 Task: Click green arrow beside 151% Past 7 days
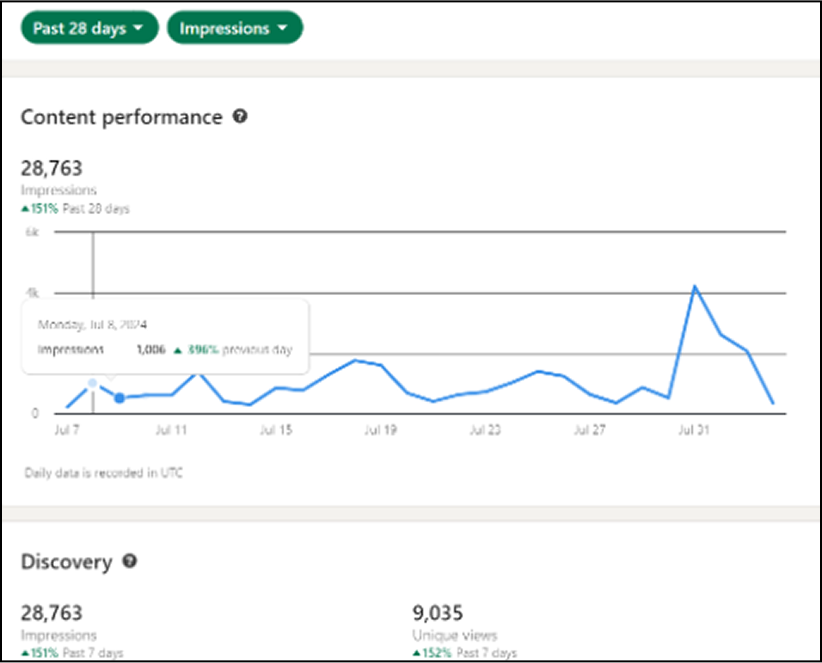pyautogui.click(x=25, y=652)
